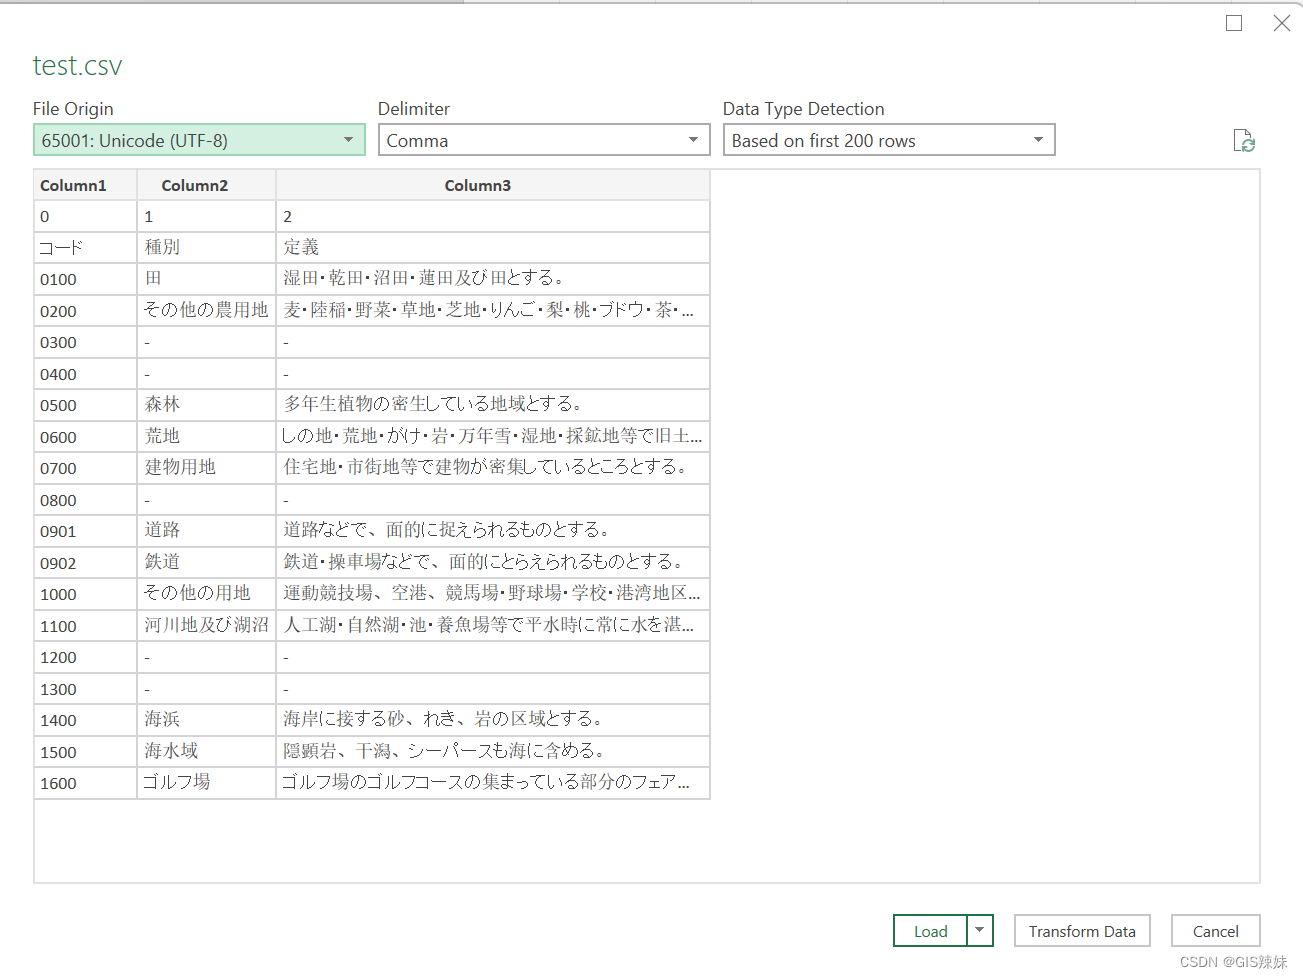The image size is (1303, 979).
Task: Click the cell with code 1600
Action: [x=85, y=783]
